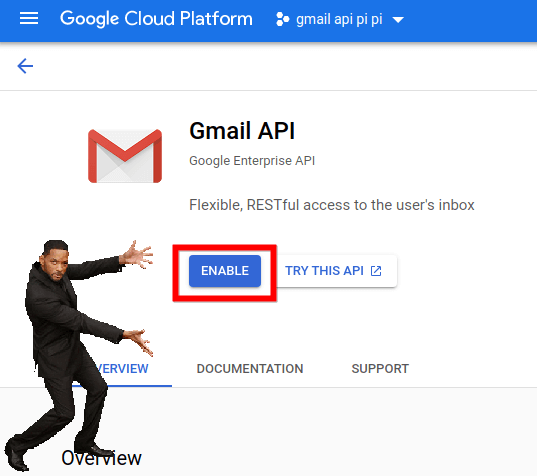This screenshot has height=476, width=537.
Task: Click the 'Overview' section heading
Action: [x=101, y=458]
